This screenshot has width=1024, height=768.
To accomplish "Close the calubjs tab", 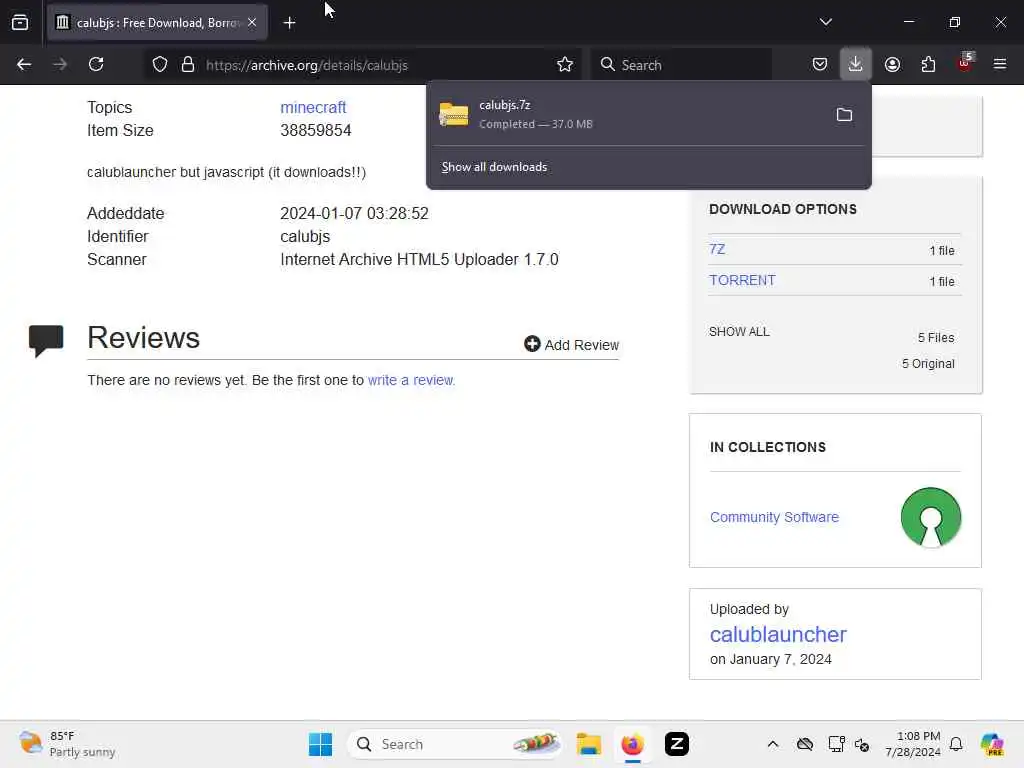I will click(x=252, y=22).
